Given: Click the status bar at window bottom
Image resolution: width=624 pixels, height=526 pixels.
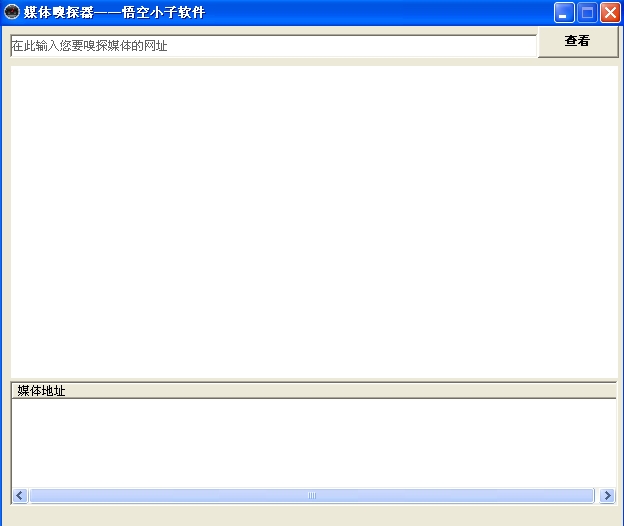Looking at the screenshot, I should click(312, 515).
